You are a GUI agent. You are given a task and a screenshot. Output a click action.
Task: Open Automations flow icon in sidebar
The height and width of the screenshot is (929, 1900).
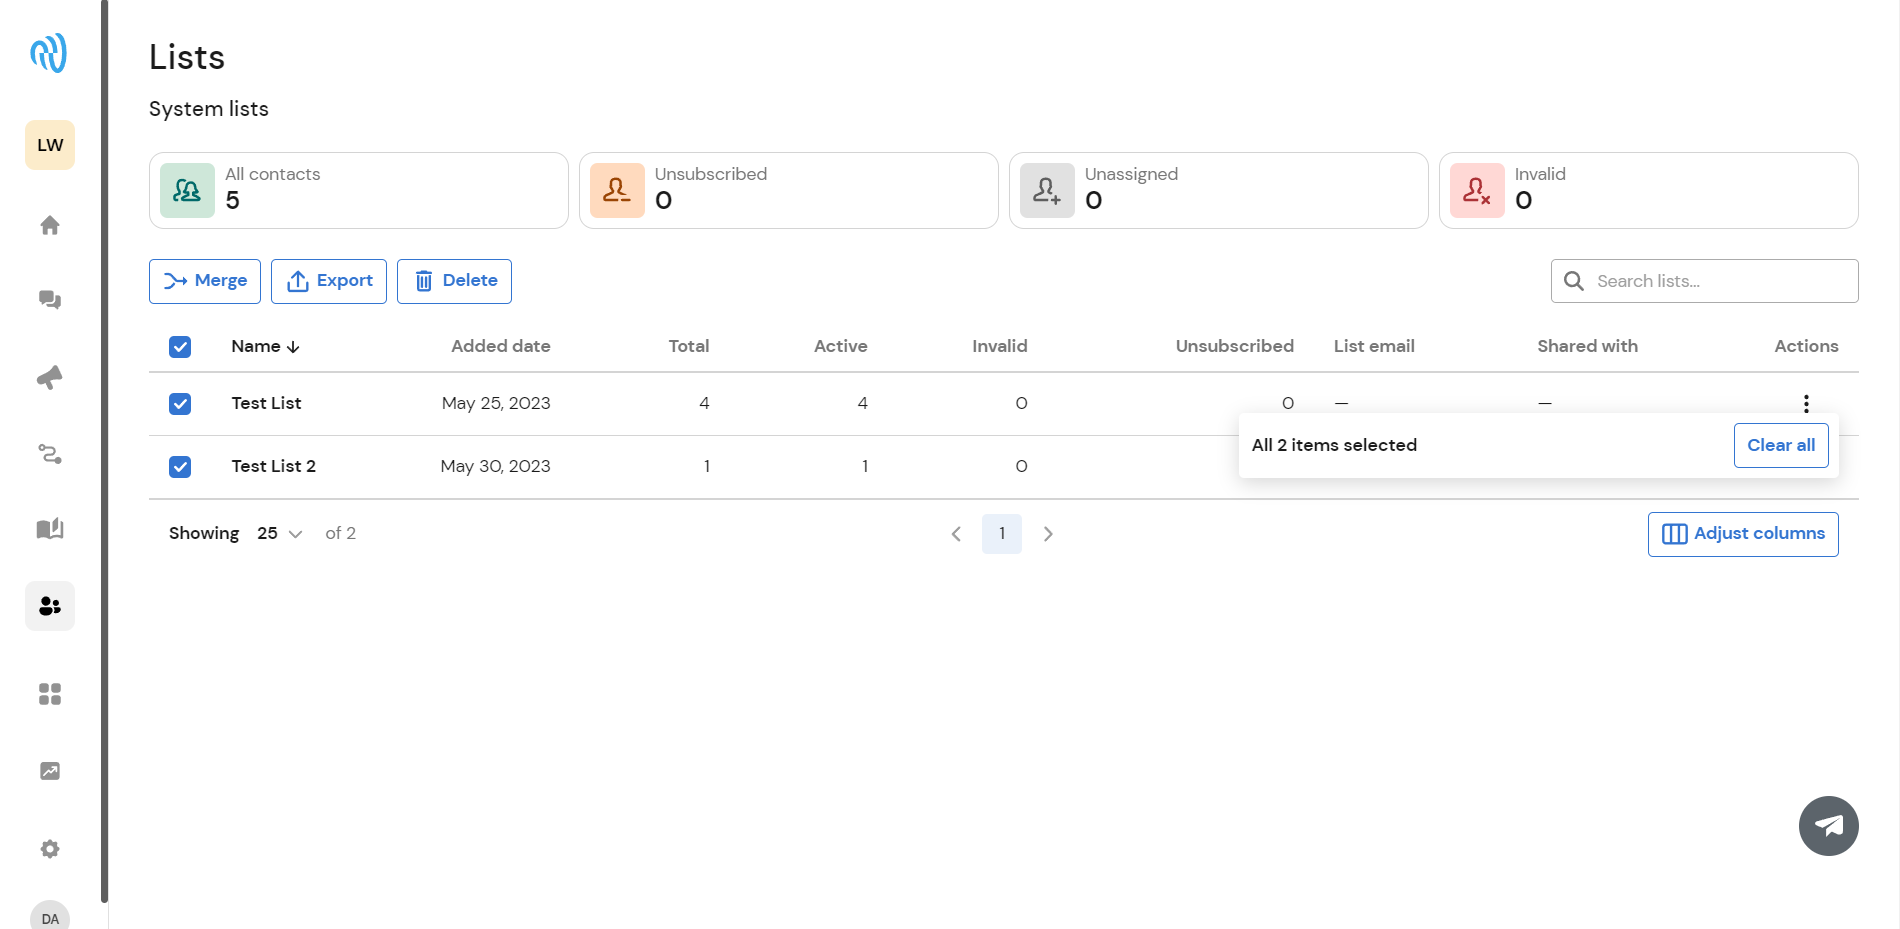tap(50, 454)
